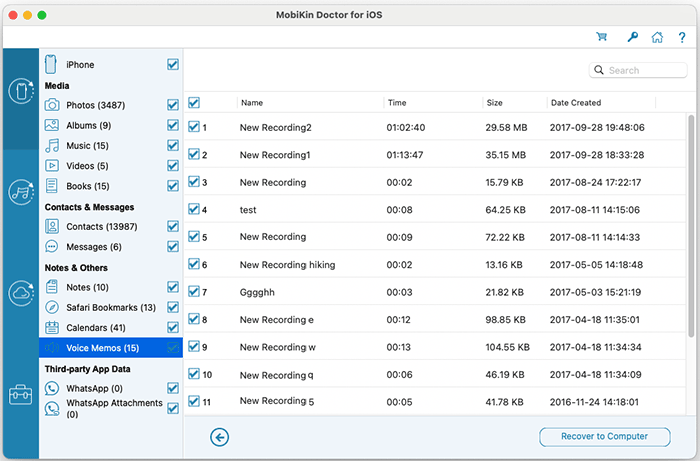Click in the Search field
Image resolution: width=700 pixels, height=461 pixels.
pos(638,70)
